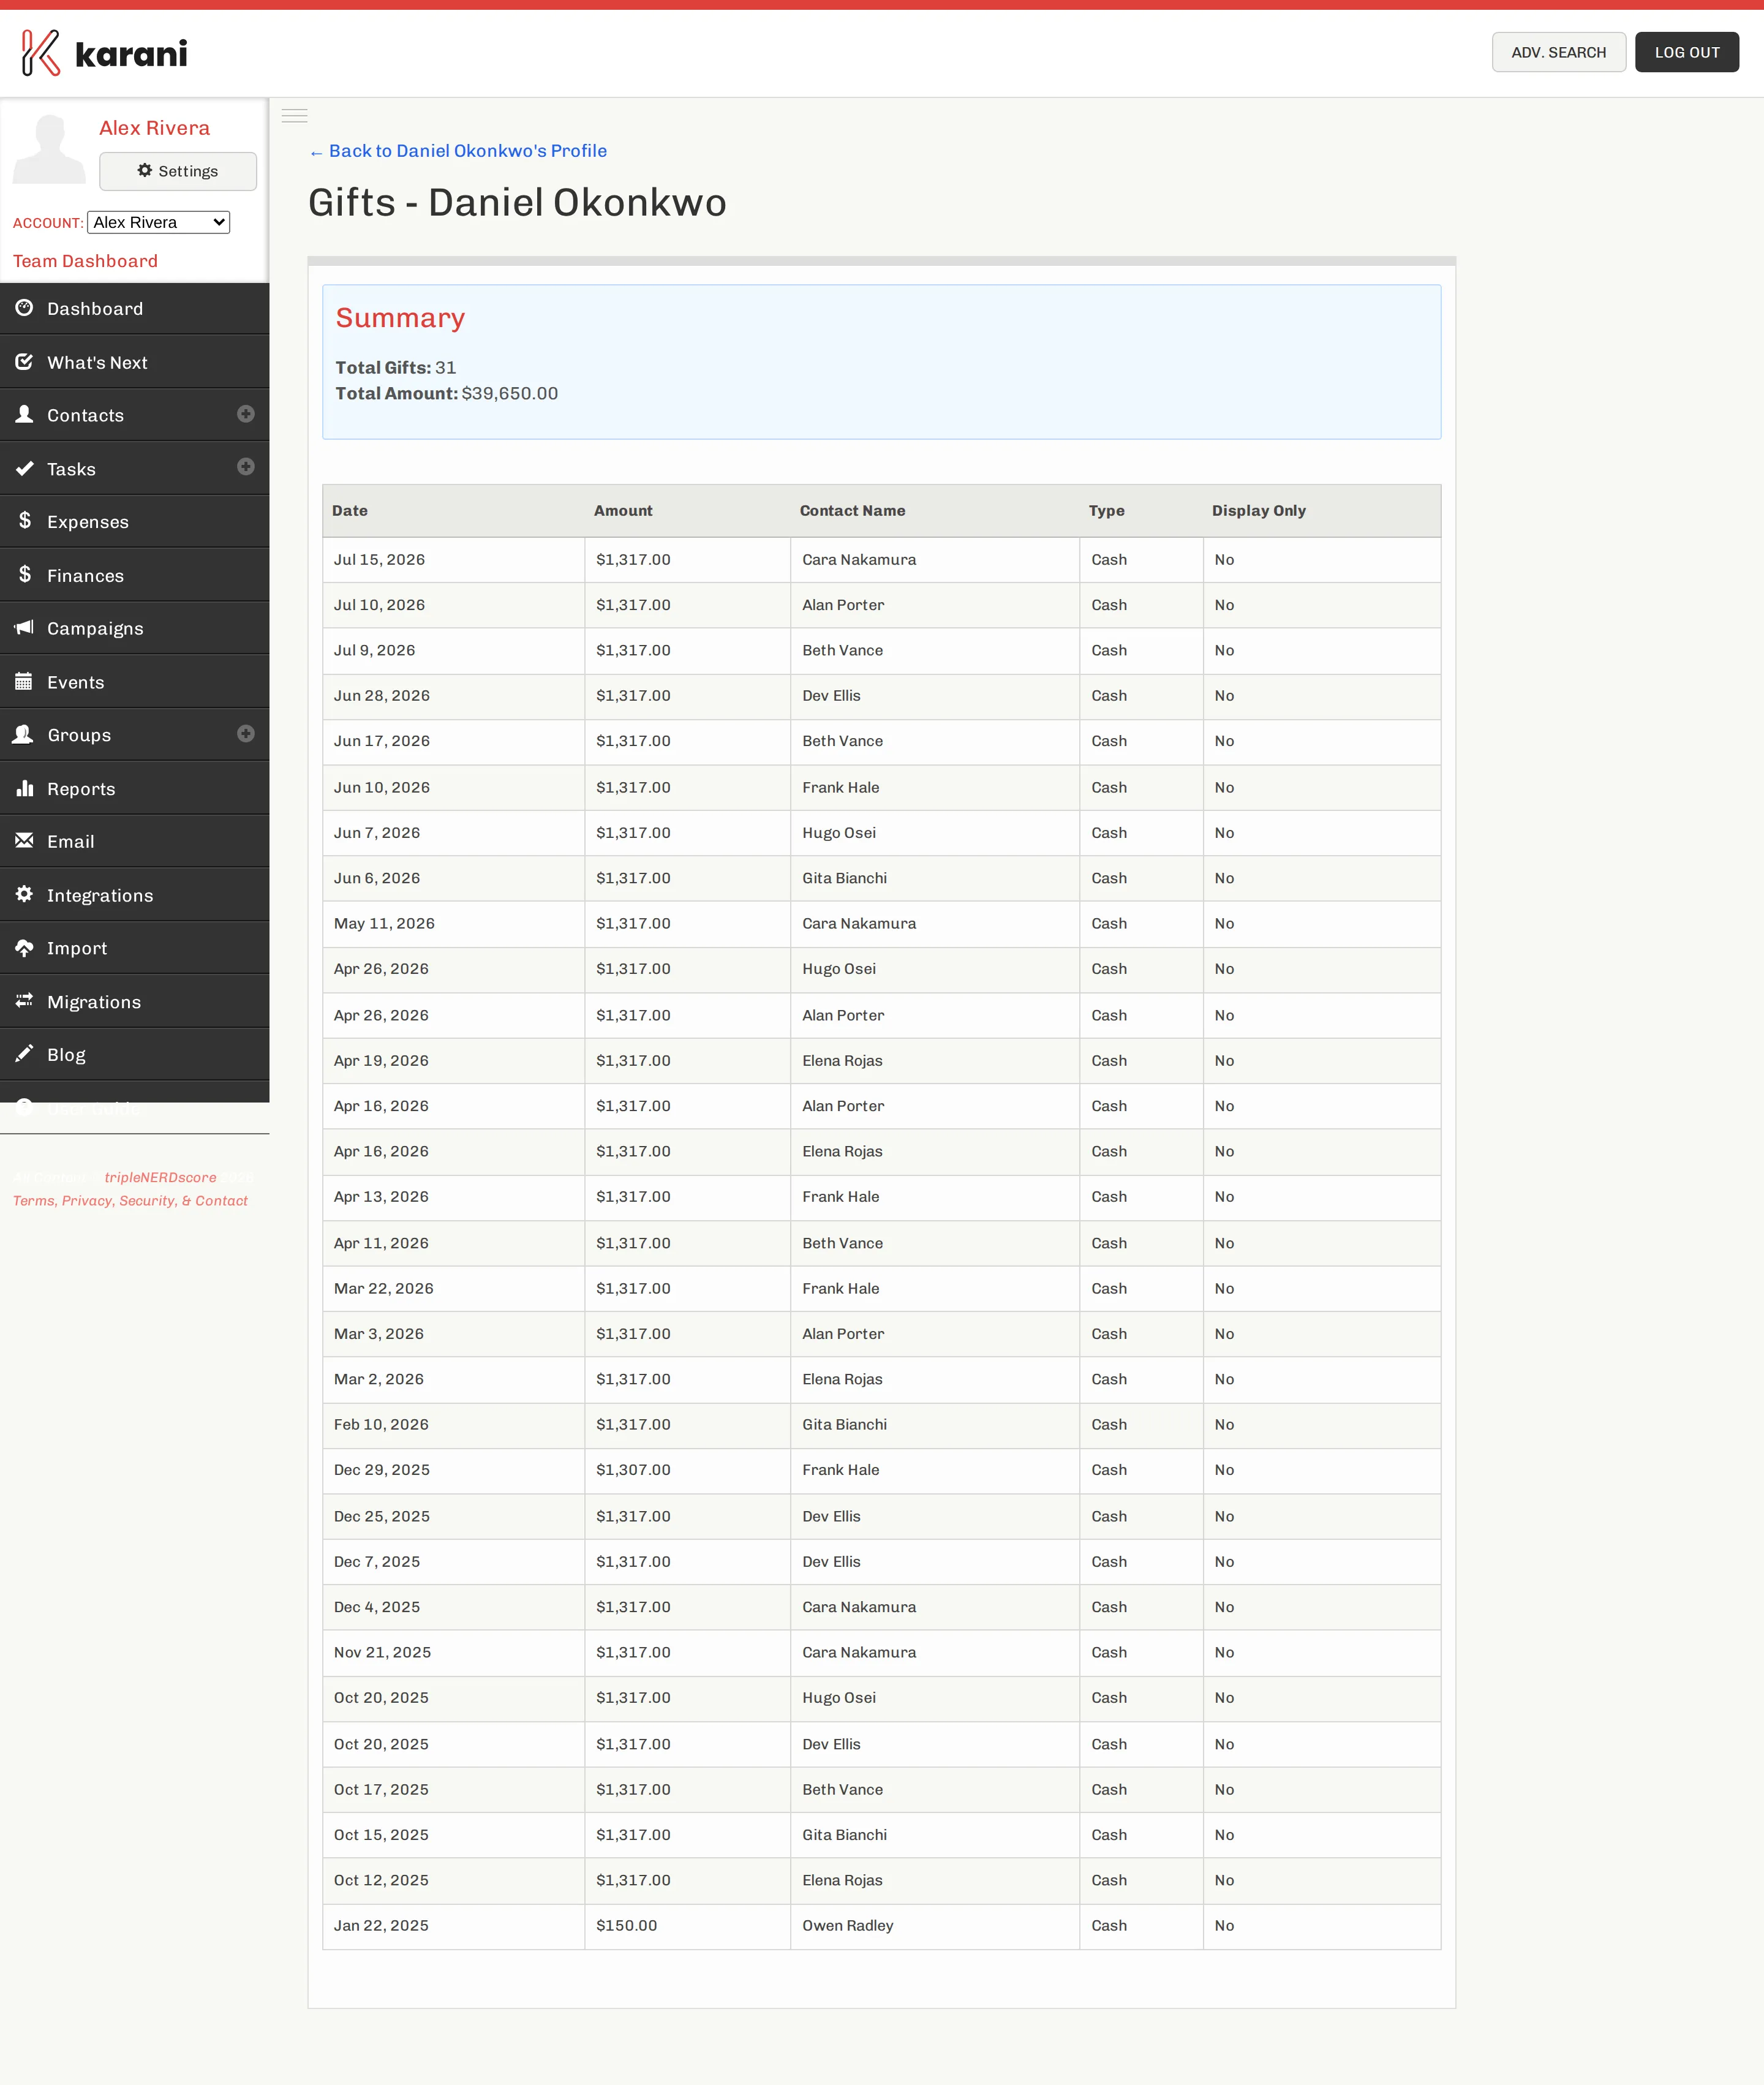Image resolution: width=1764 pixels, height=2085 pixels.
Task: Click the Campaigns megaphone icon
Action: [24, 627]
